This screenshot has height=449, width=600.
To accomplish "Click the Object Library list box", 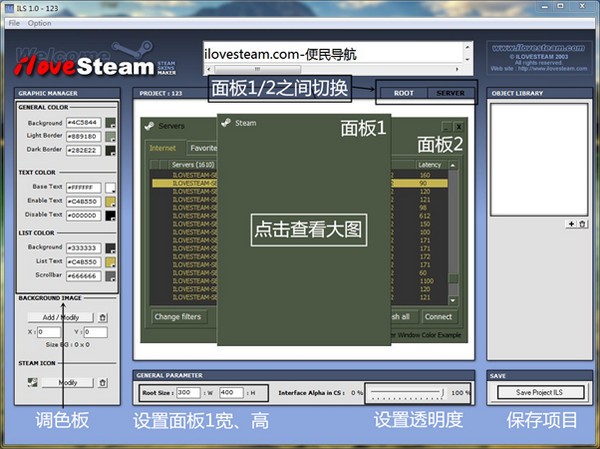I will click(x=539, y=159).
